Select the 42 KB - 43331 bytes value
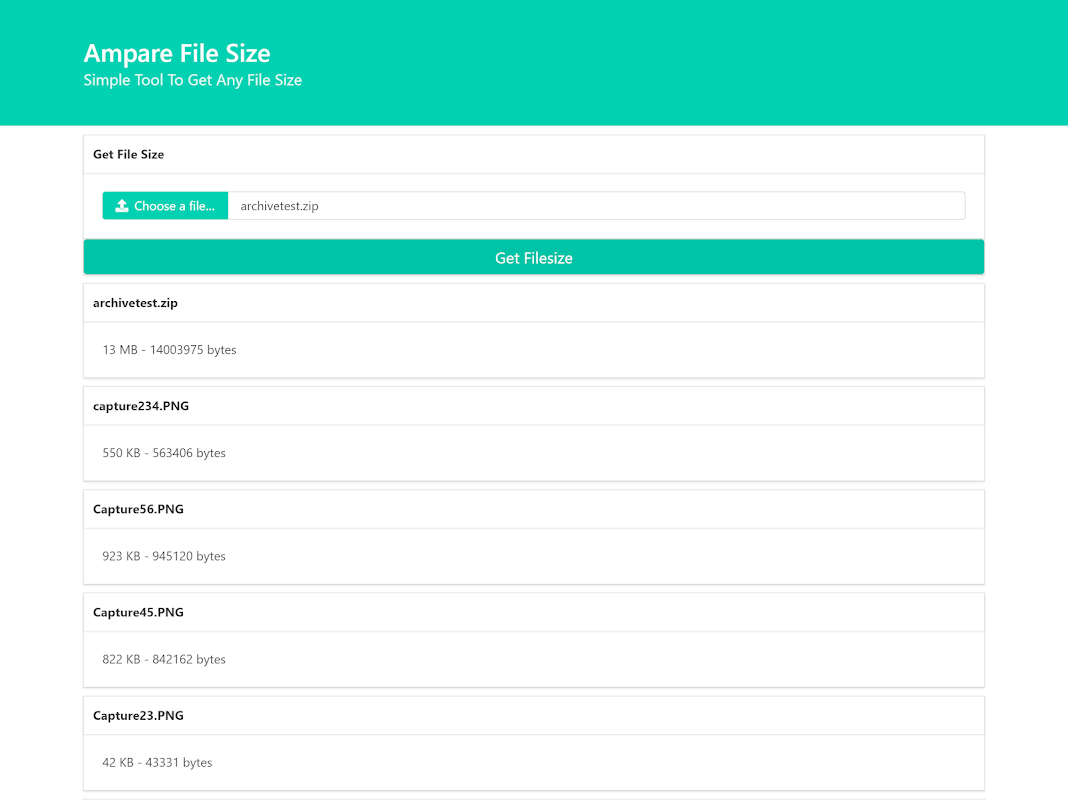This screenshot has width=1068, height=800. click(x=157, y=763)
